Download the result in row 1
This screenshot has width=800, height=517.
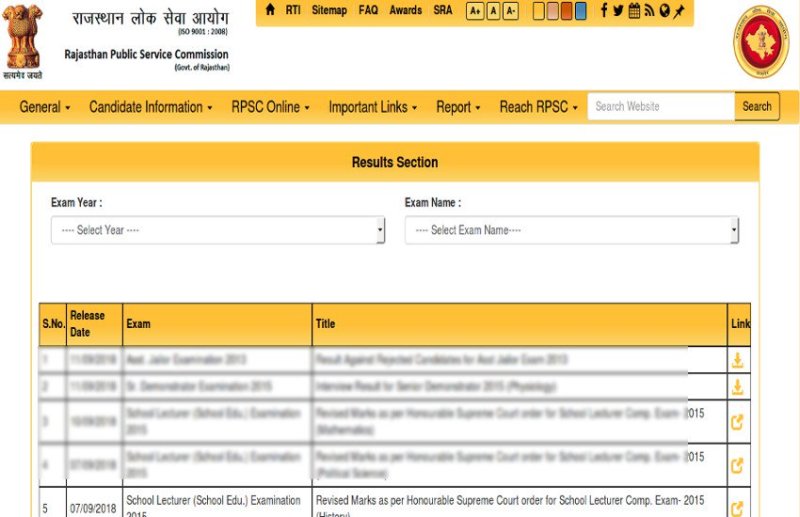(x=738, y=360)
